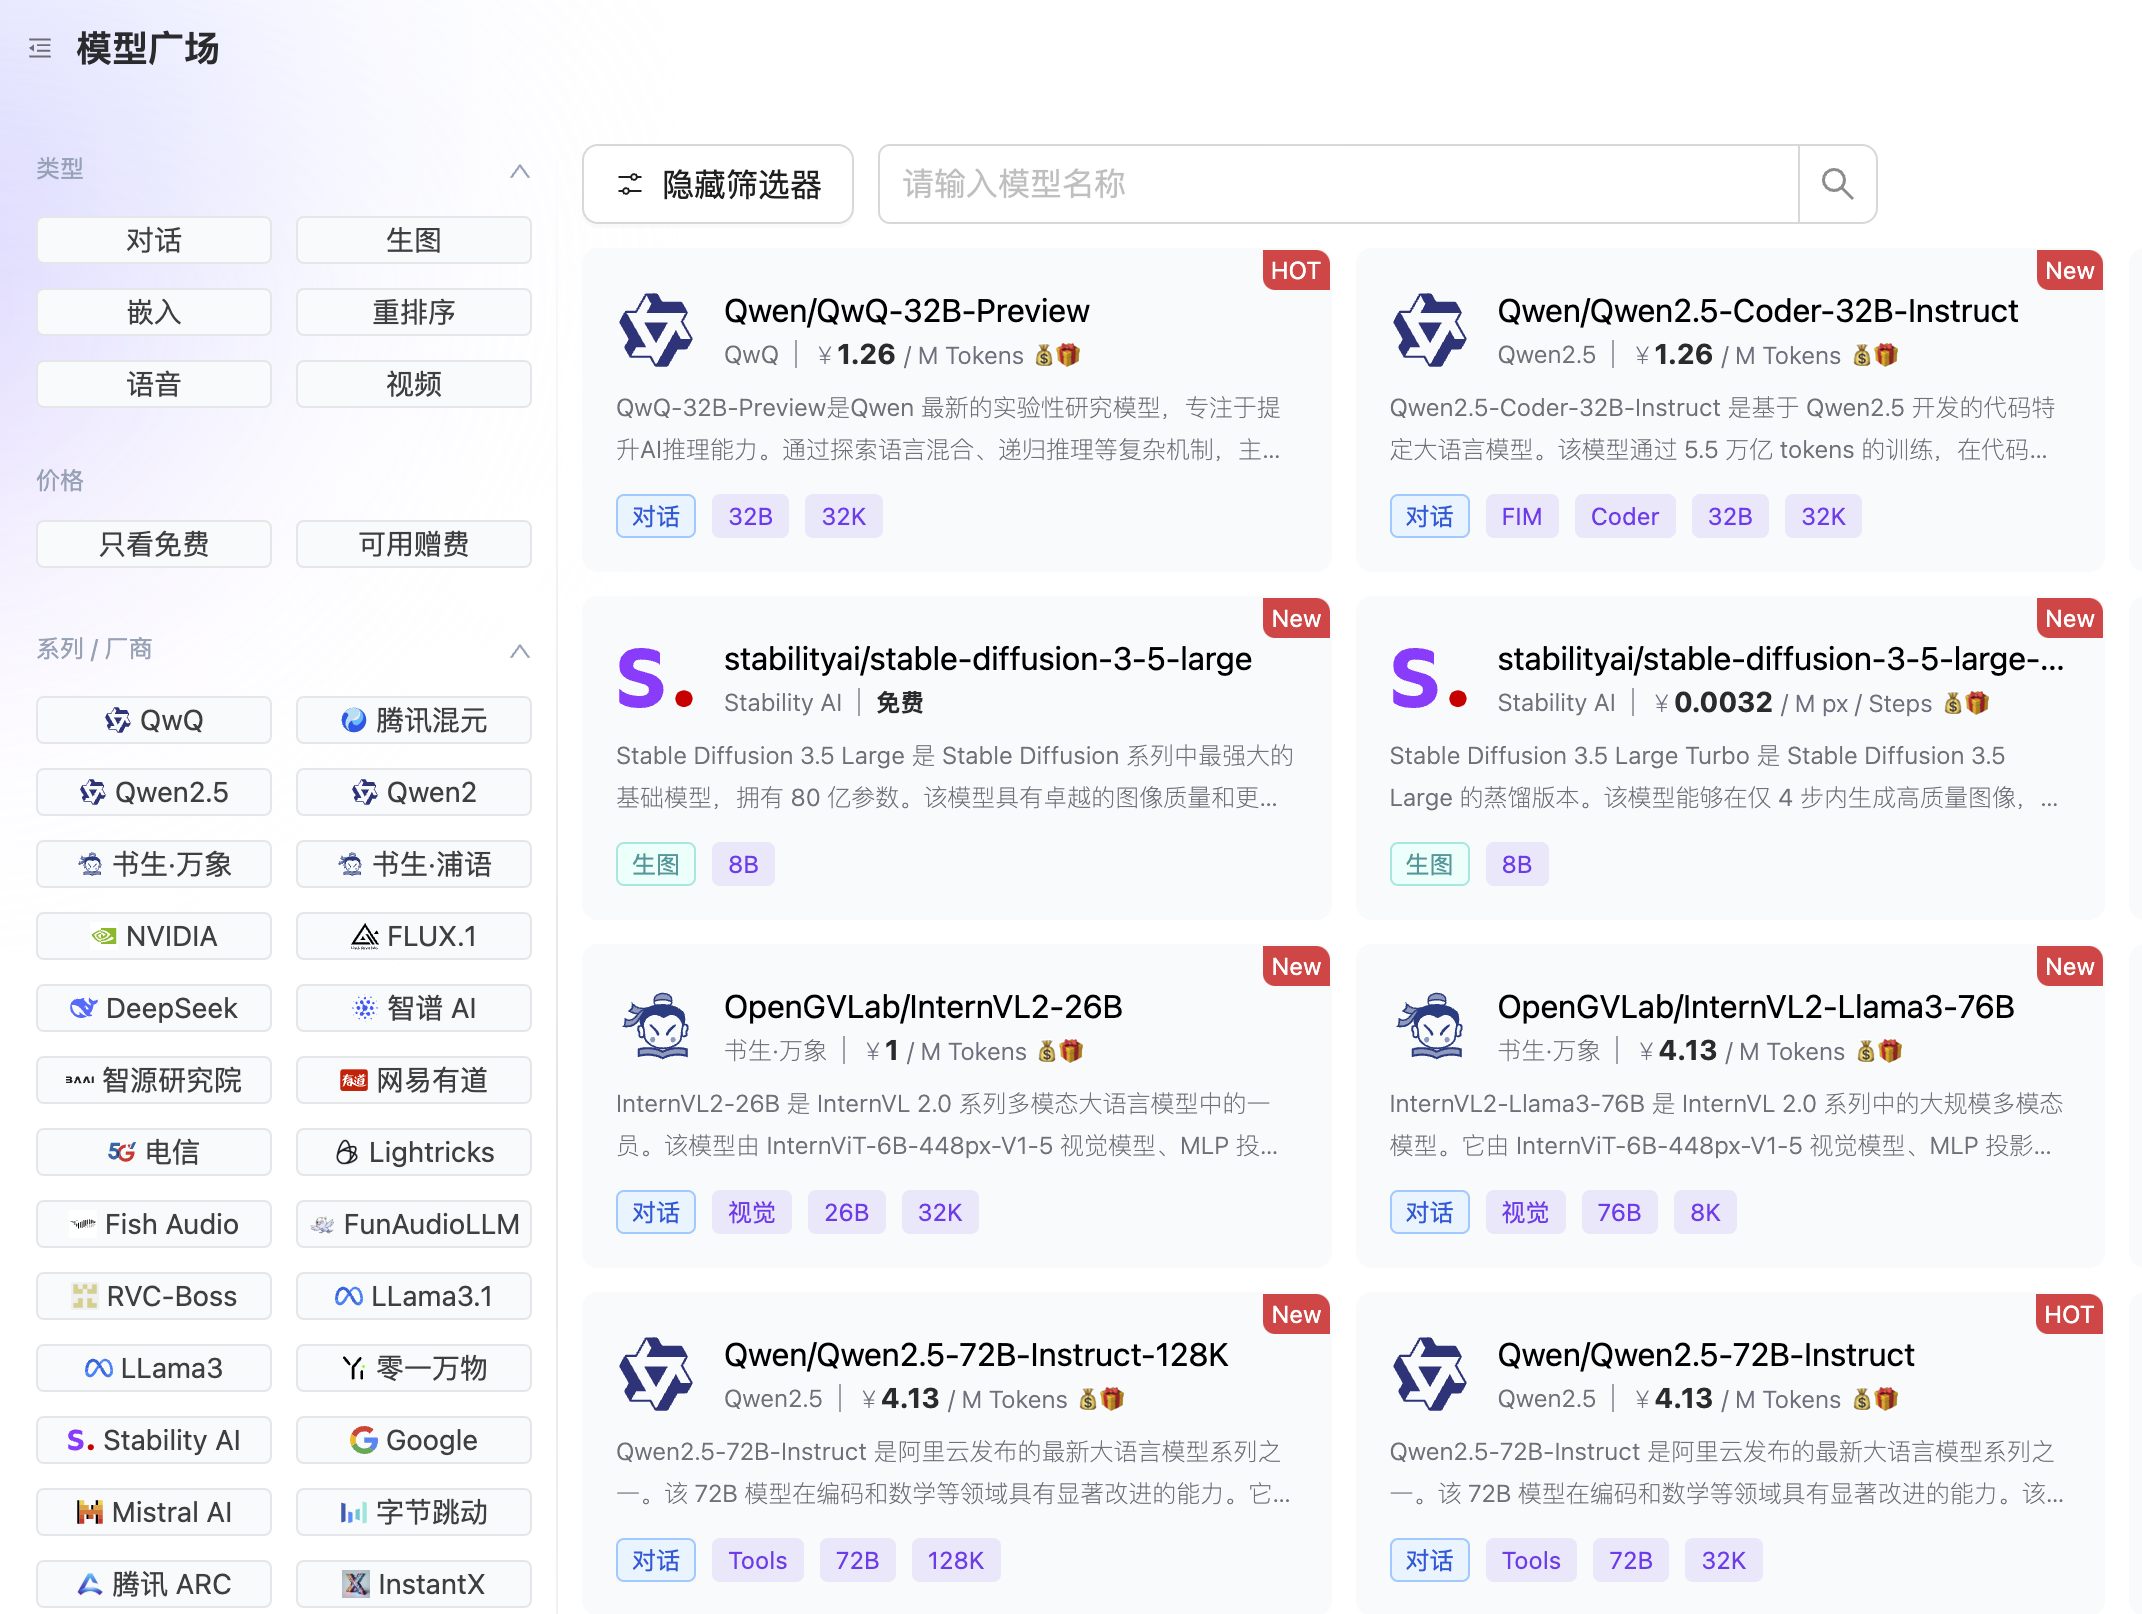The image size is (2142, 1614).
Task: Open Qwen/Qwen2.5-72B-Instruct model title
Action: [x=1705, y=1355]
